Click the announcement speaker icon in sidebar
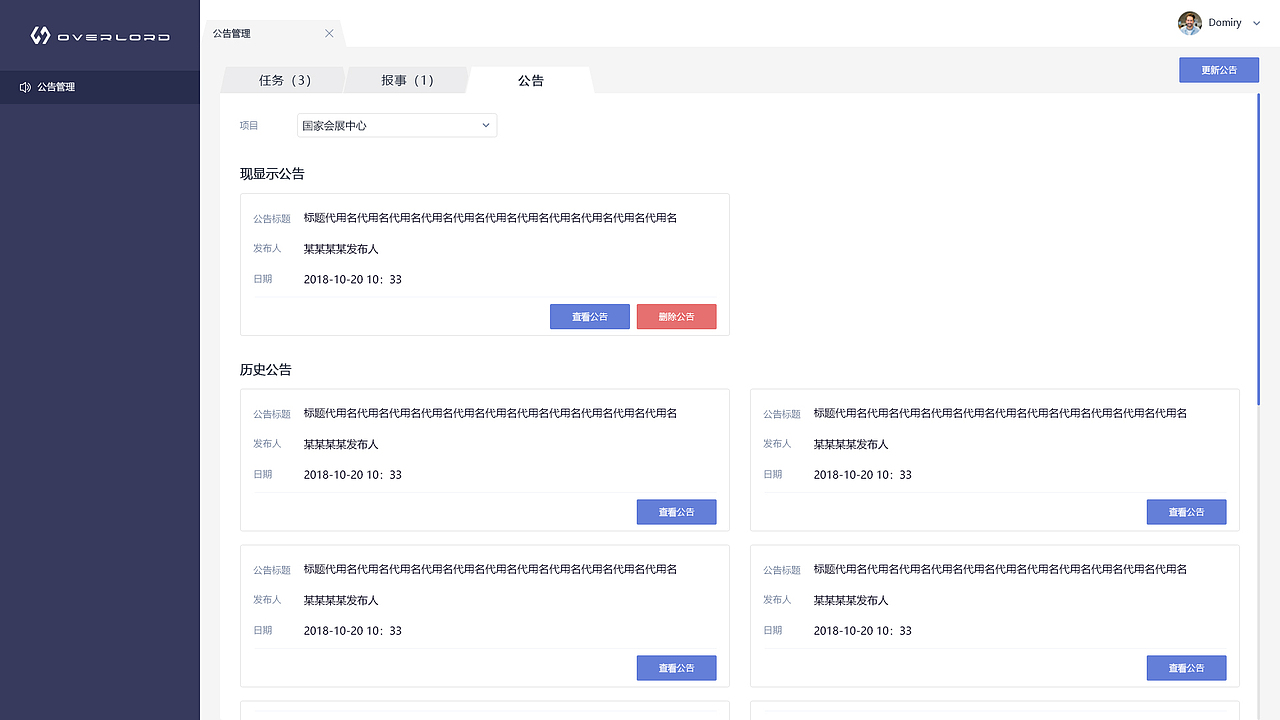Image resolution: width=1280 pixels, height=720 pixels. coord(24,87)
